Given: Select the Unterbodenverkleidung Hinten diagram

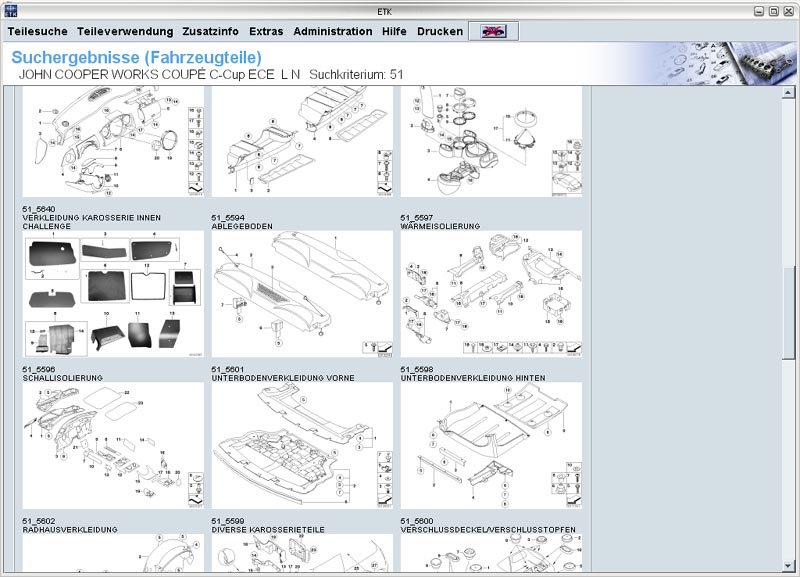Looking at the screenshot, I should click(491, 447).
